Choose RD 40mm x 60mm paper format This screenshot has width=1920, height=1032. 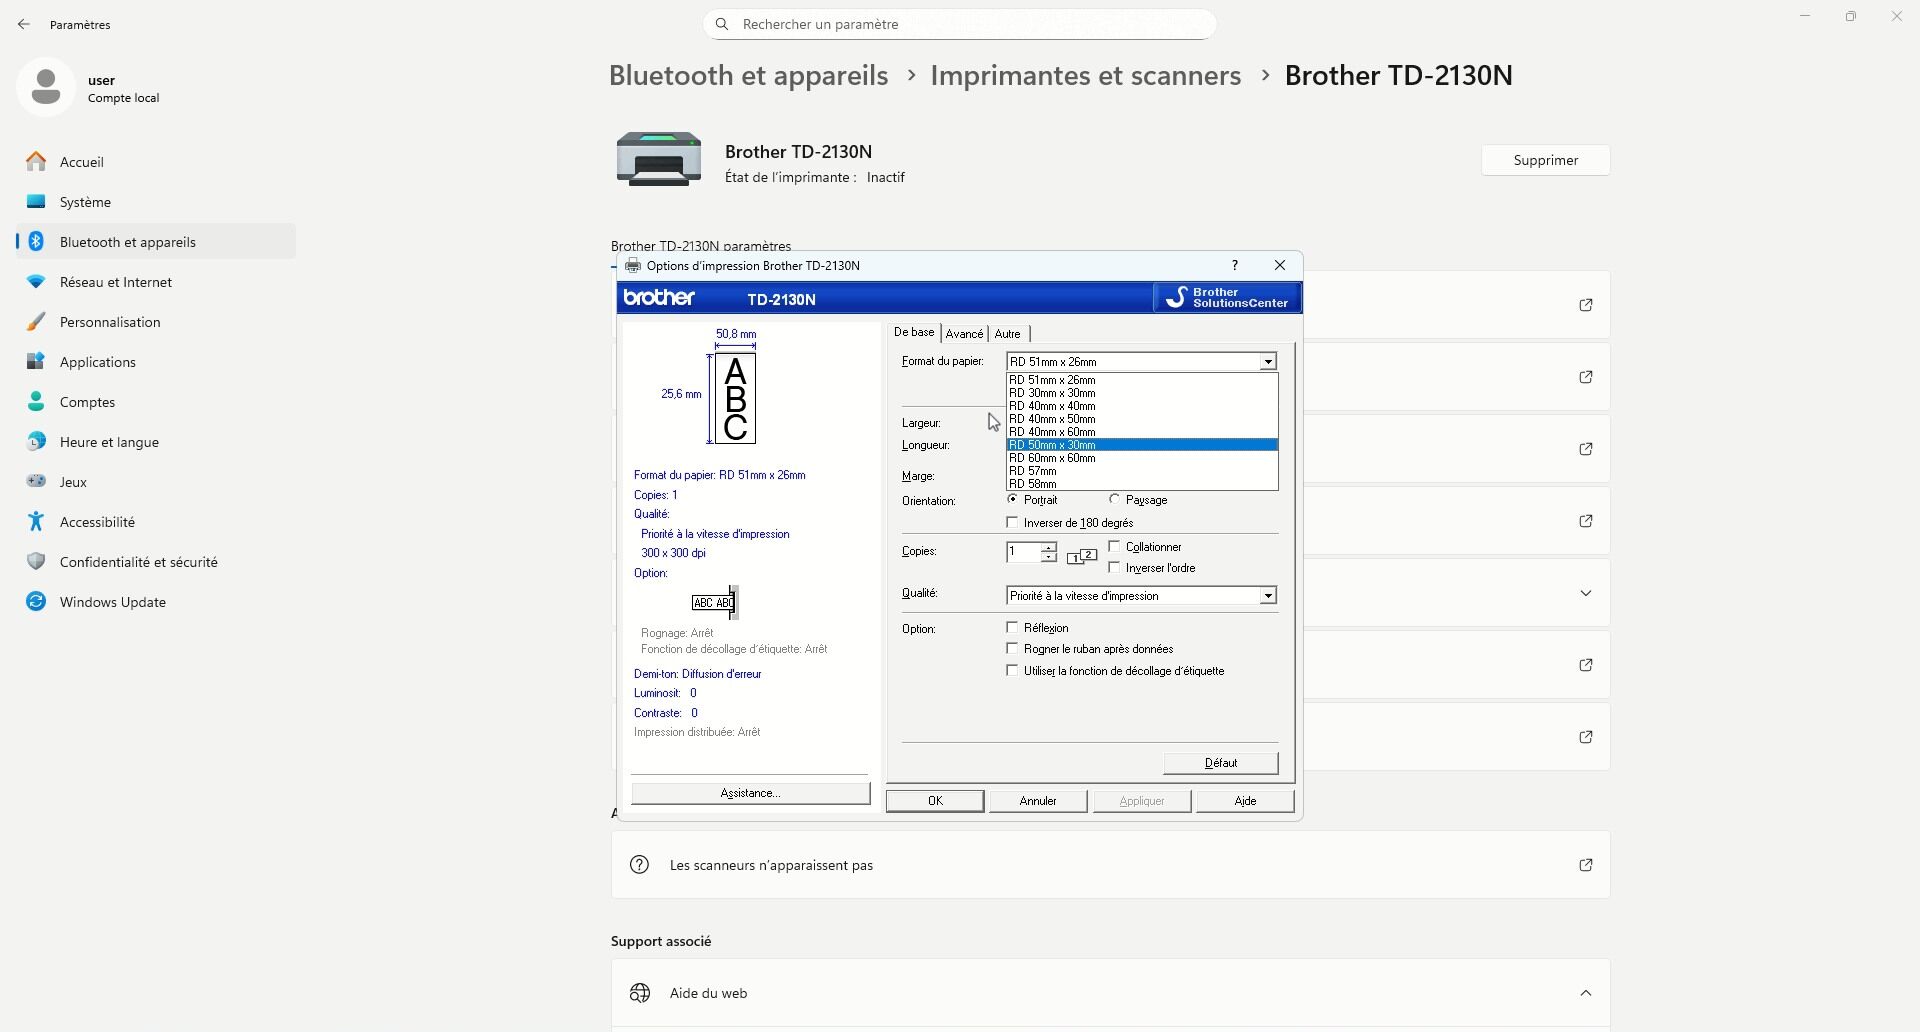pos(1142,432)
